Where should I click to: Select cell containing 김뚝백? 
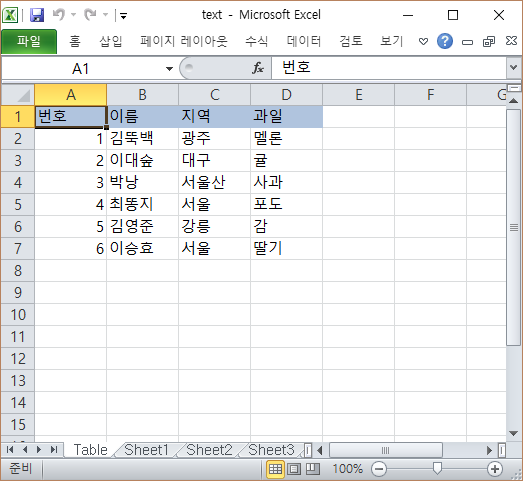pos(142,138)
